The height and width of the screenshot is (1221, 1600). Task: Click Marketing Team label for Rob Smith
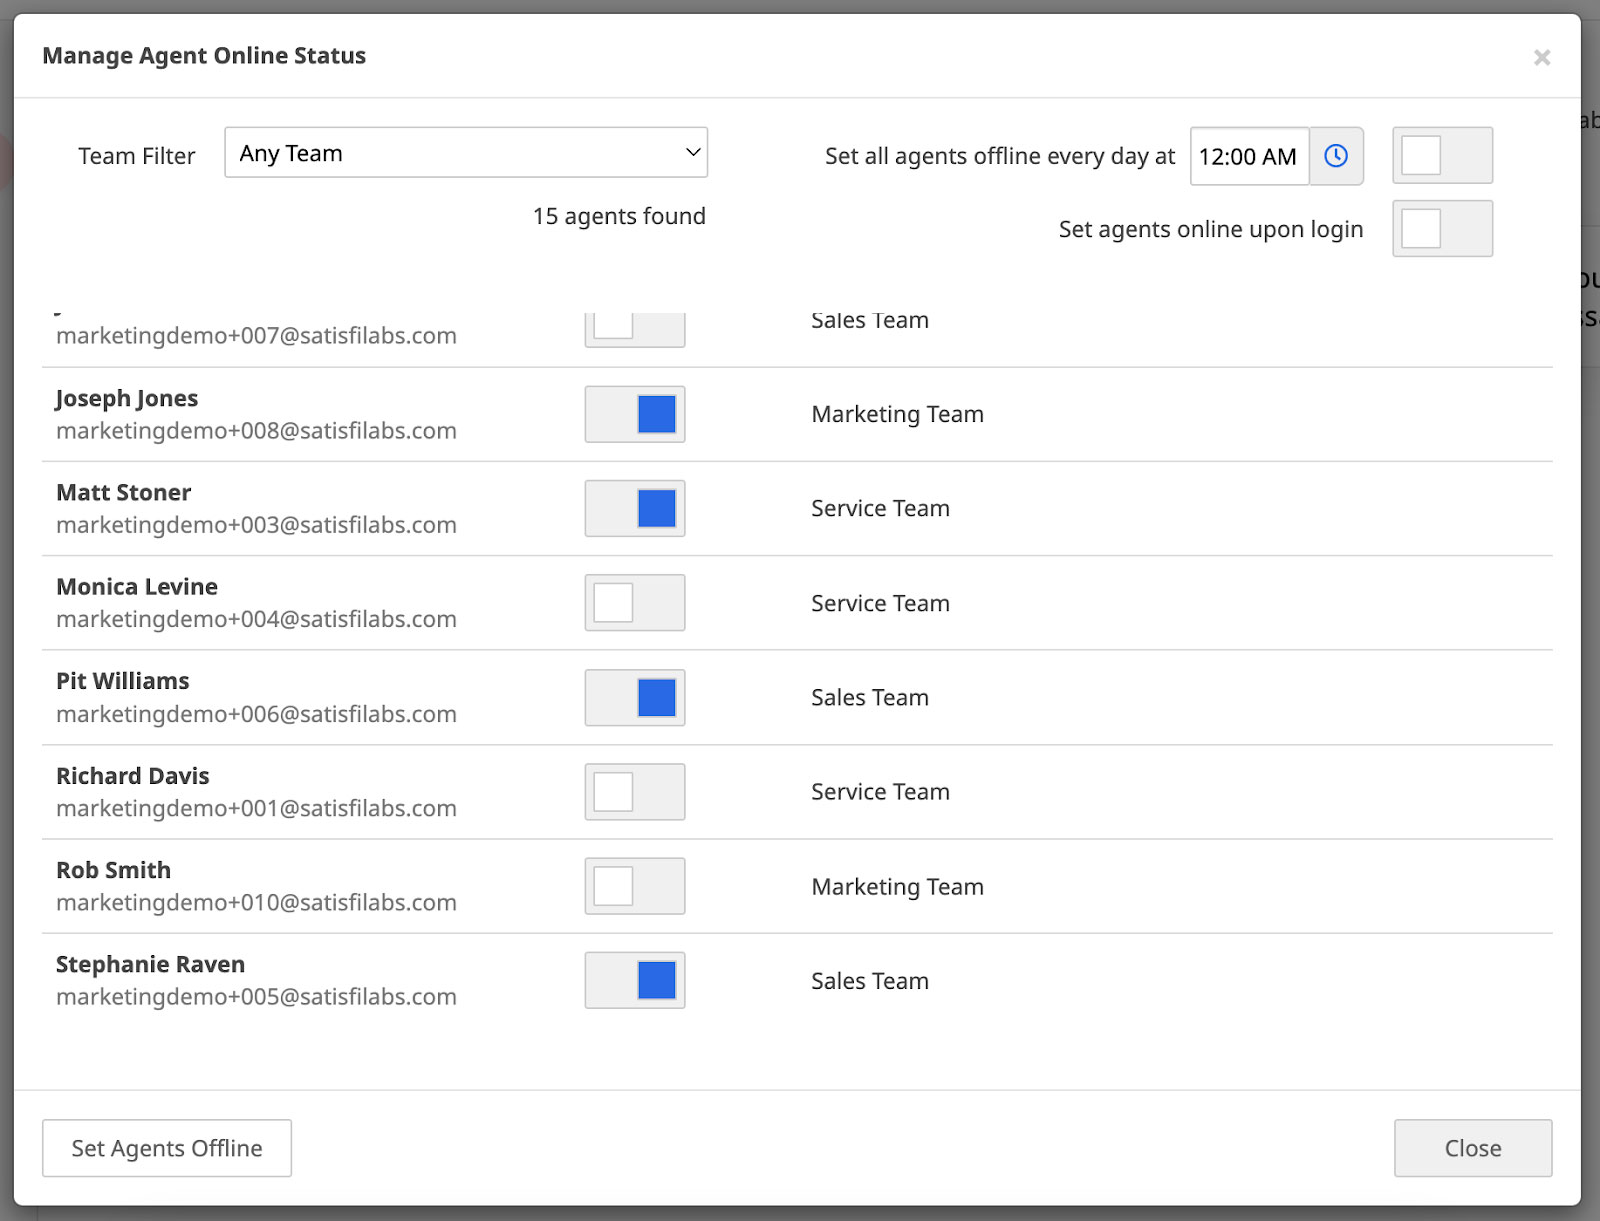pos(898,887)
